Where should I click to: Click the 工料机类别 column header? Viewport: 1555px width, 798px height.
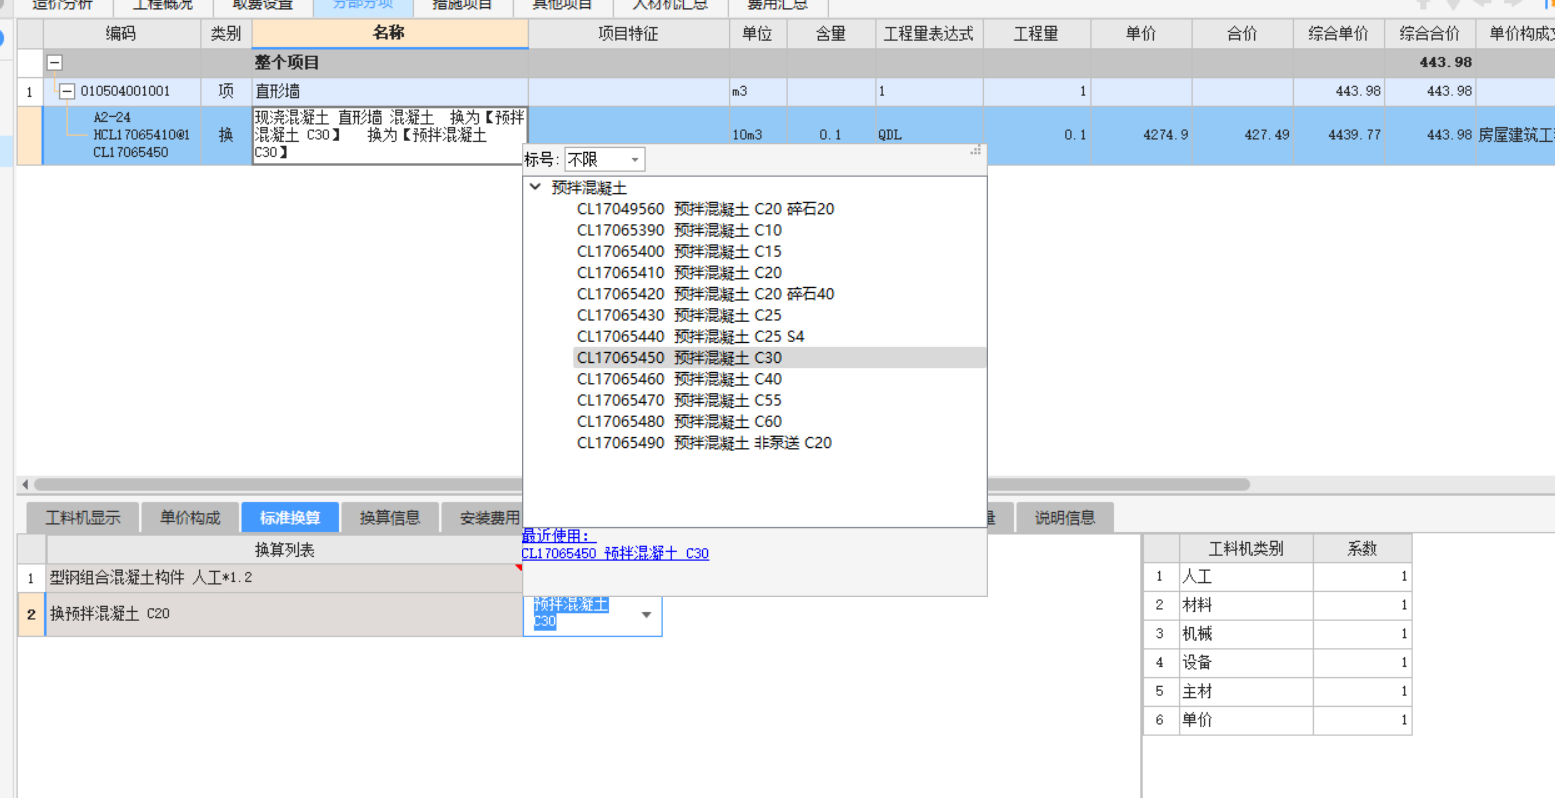point(1246,548)
